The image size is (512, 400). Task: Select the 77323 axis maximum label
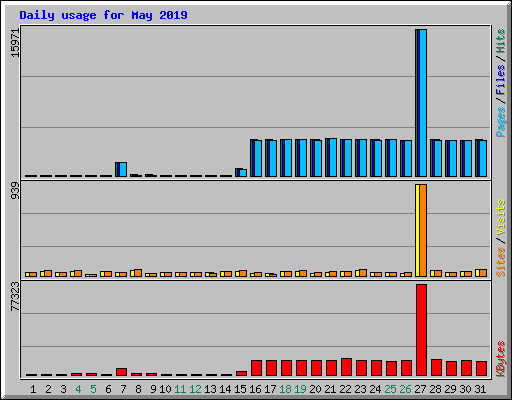[x=15, y=296]
